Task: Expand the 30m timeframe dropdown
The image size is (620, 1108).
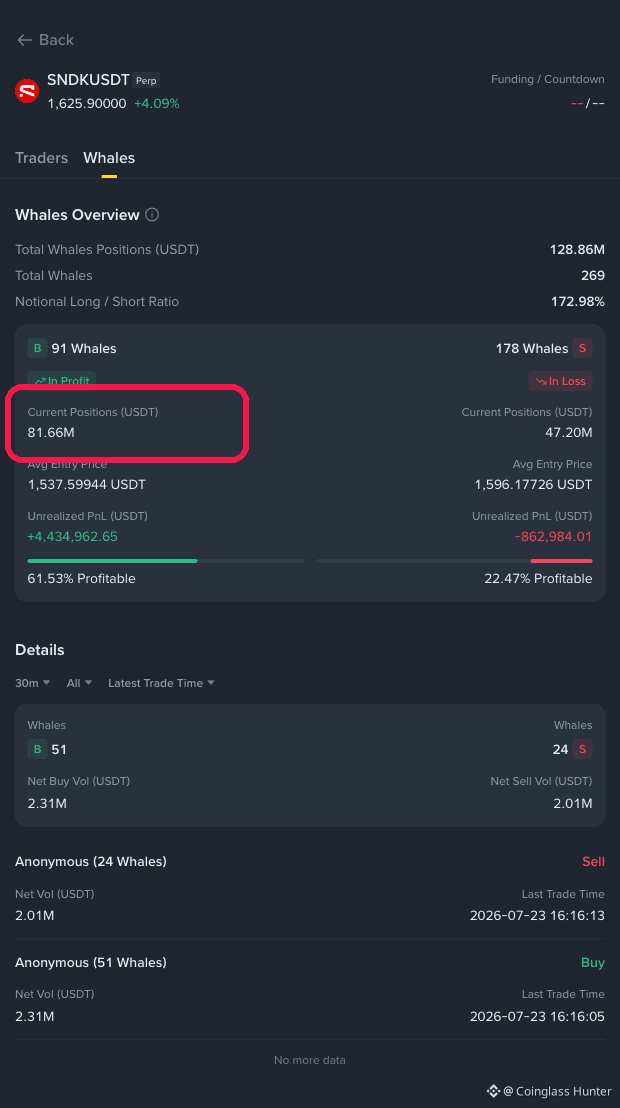Action: pos(33,683)
